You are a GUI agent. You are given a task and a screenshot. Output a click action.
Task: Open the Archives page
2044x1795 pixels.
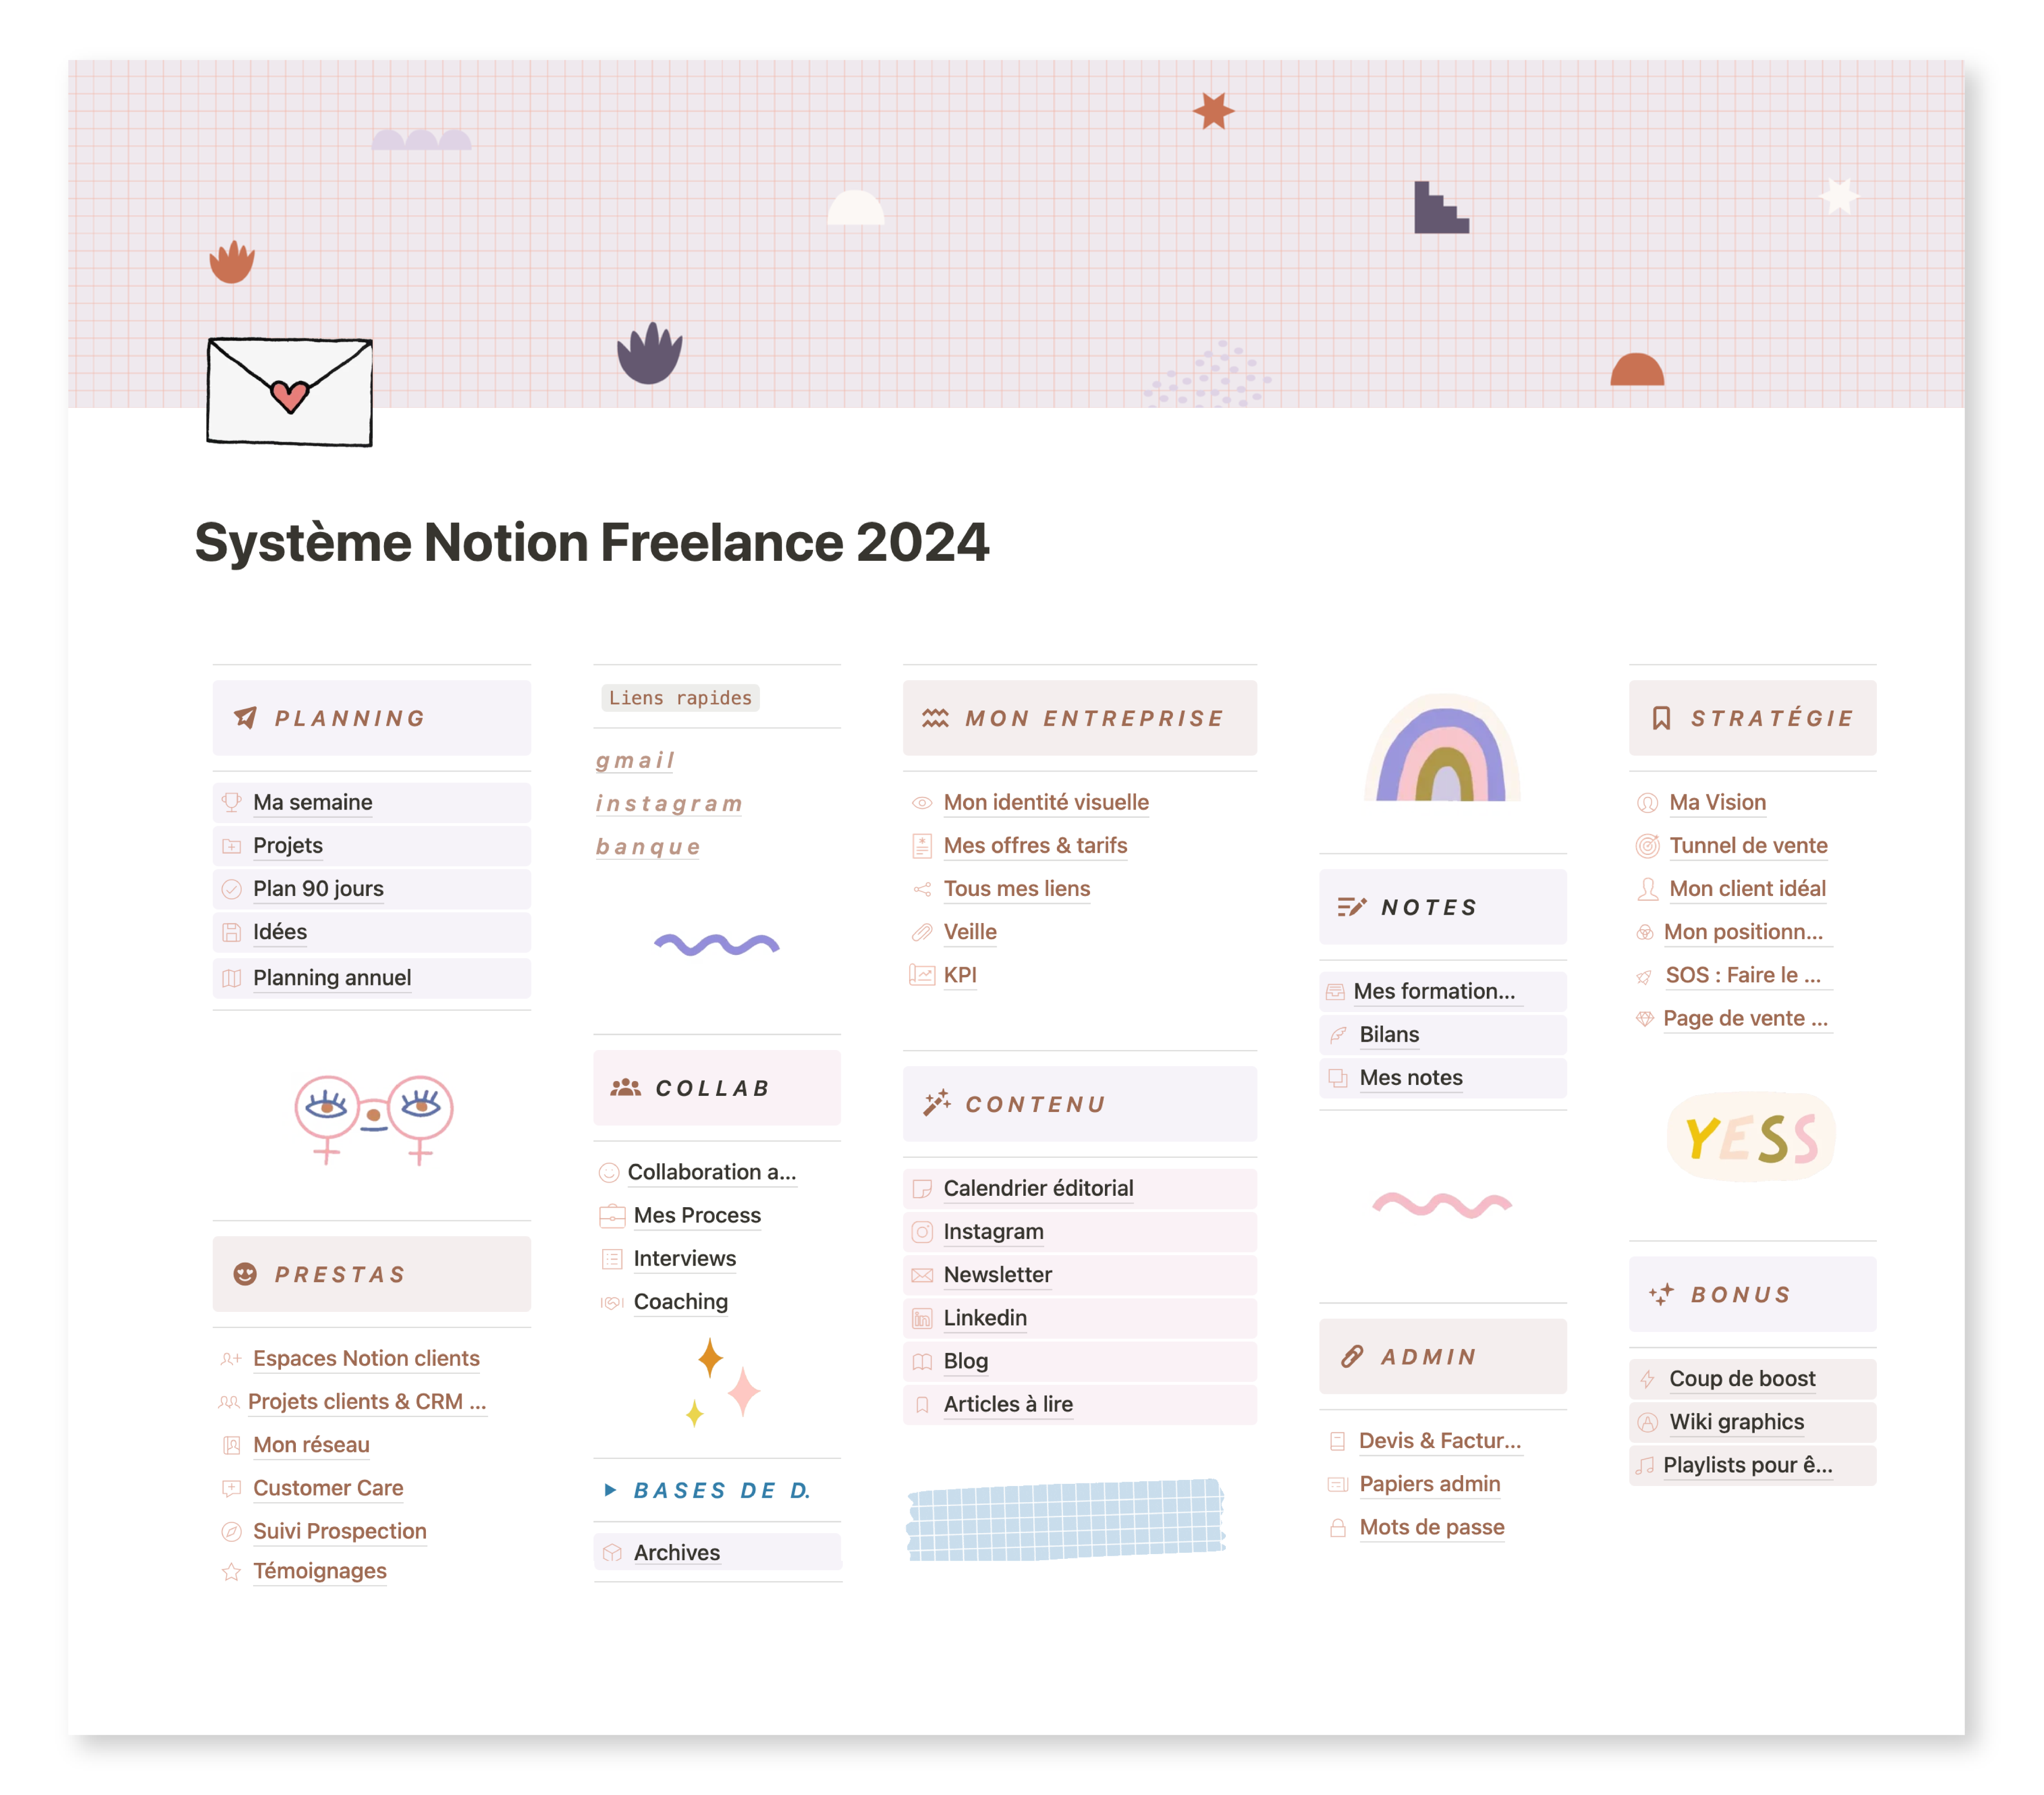[676, 1553]
